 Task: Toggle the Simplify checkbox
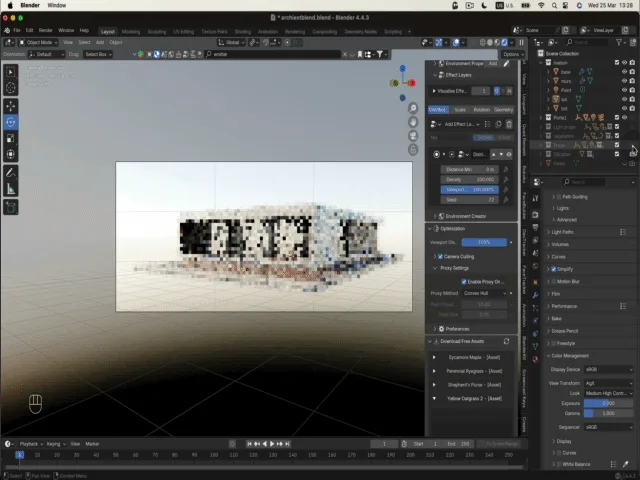554,269
